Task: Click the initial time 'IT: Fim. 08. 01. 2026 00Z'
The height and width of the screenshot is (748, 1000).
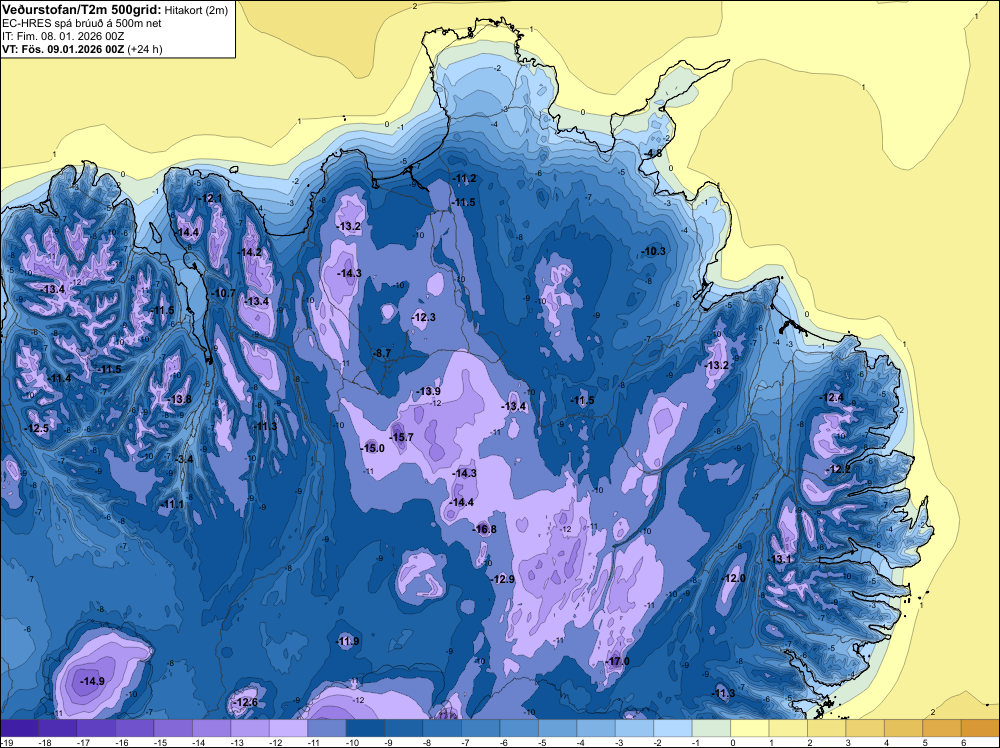Action: 64,36
